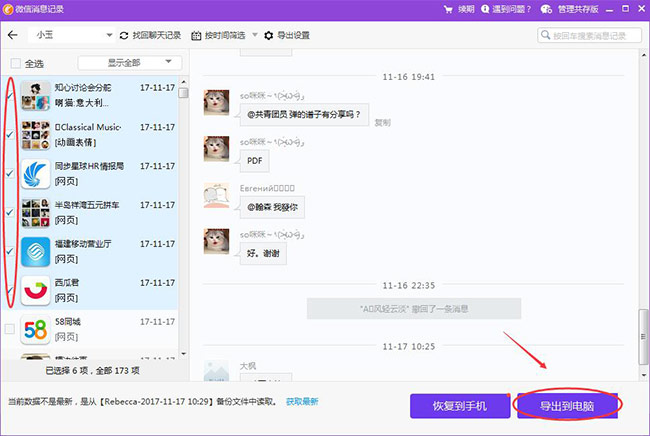651x437 pixels.
Task: Open the help question icon
Action: [x=485, y=9]
